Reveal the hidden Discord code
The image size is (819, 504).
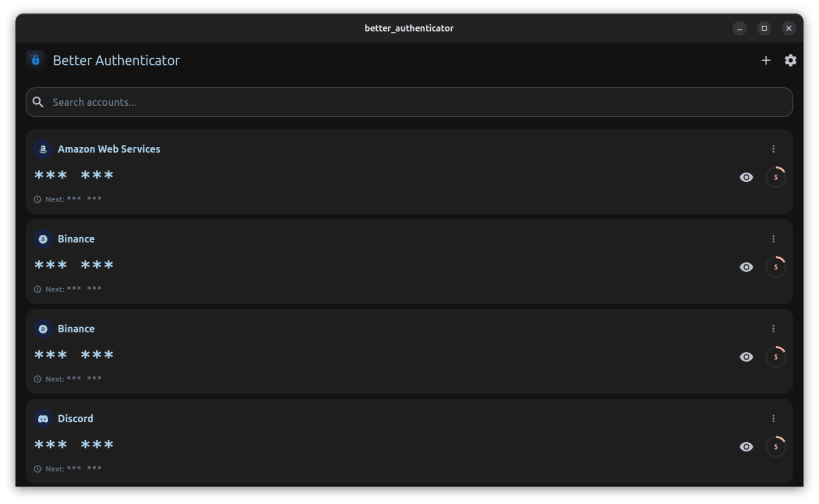[x=746, y=447]
